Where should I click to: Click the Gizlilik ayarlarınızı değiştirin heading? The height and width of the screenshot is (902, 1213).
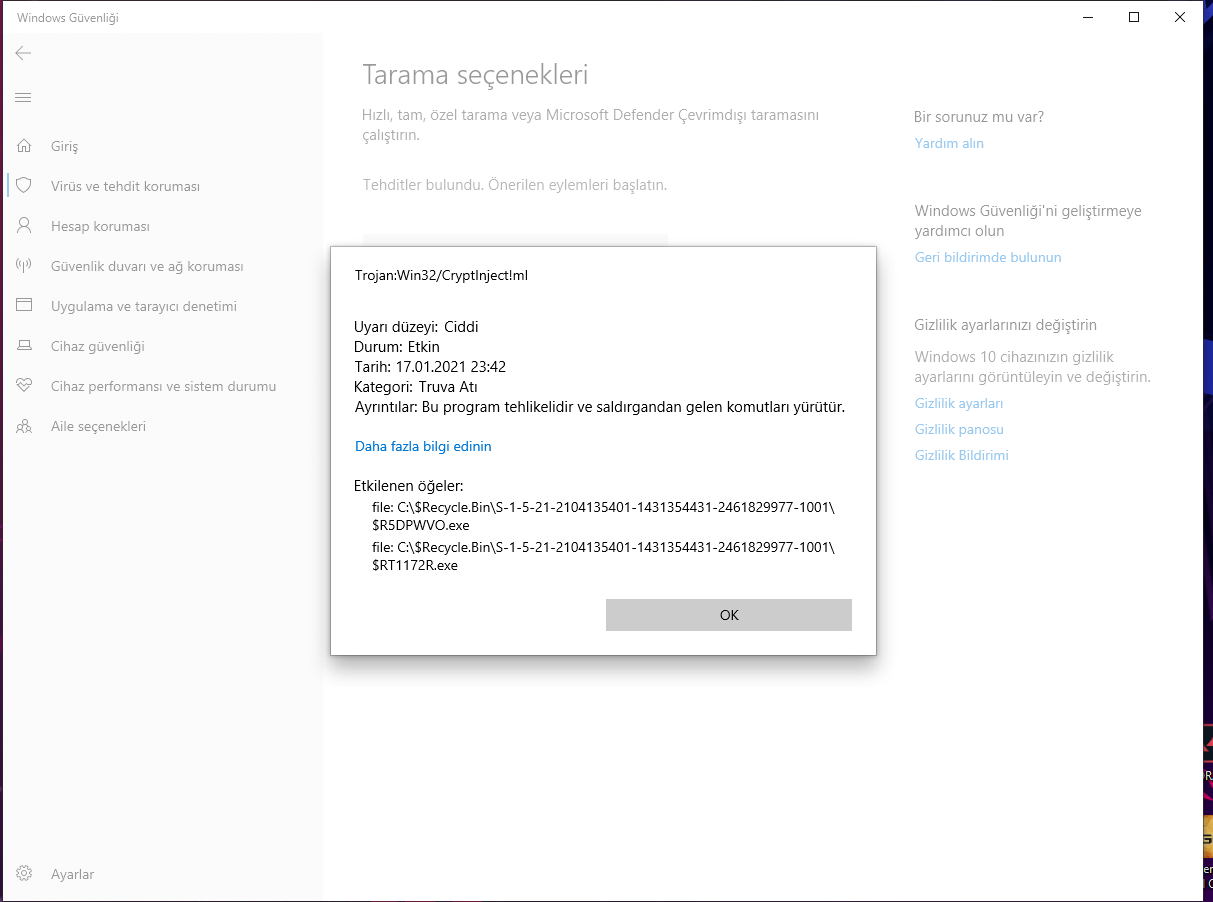[x=1006, y=325]
